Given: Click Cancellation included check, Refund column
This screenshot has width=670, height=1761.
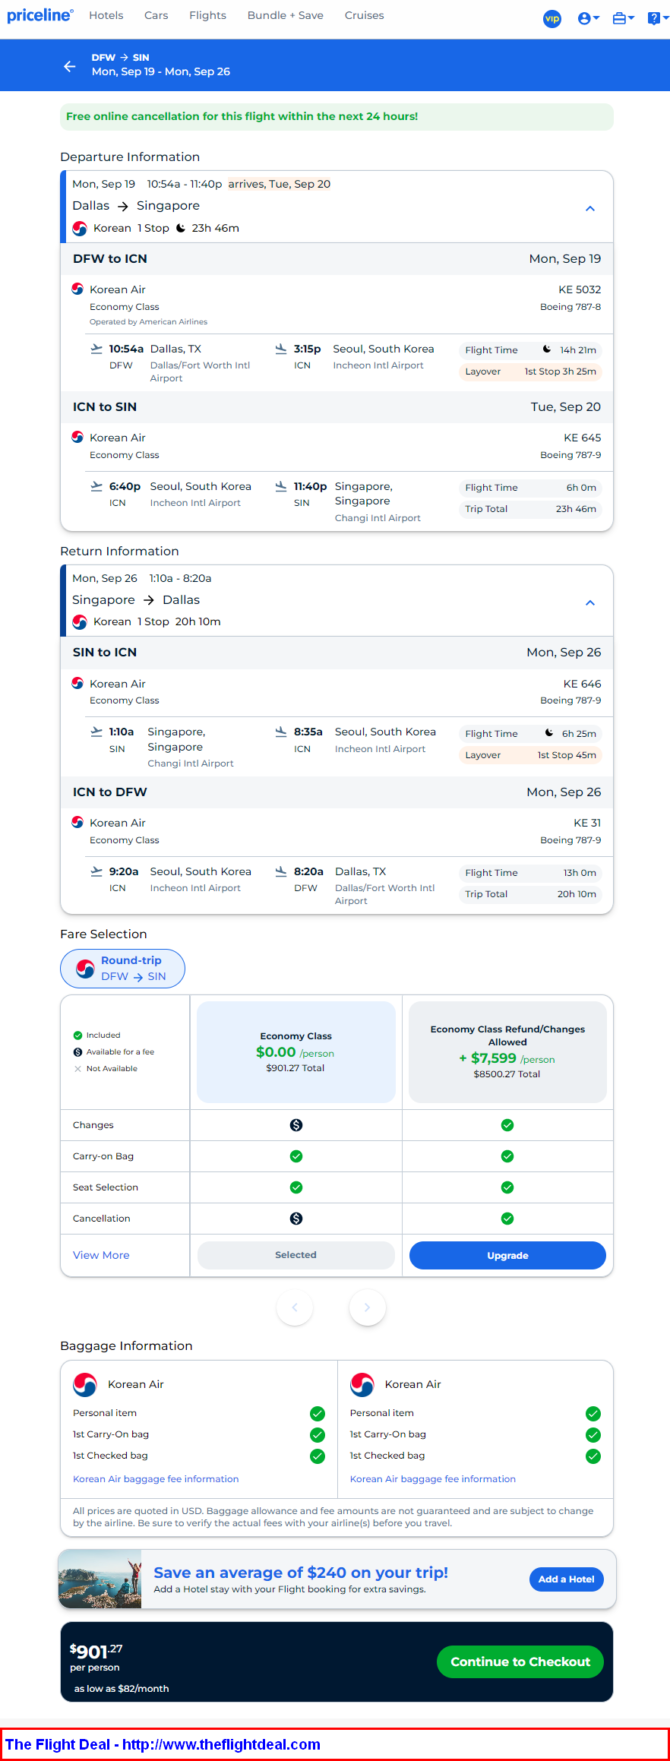Looking at the screenshot, I should coord(507,1218).
